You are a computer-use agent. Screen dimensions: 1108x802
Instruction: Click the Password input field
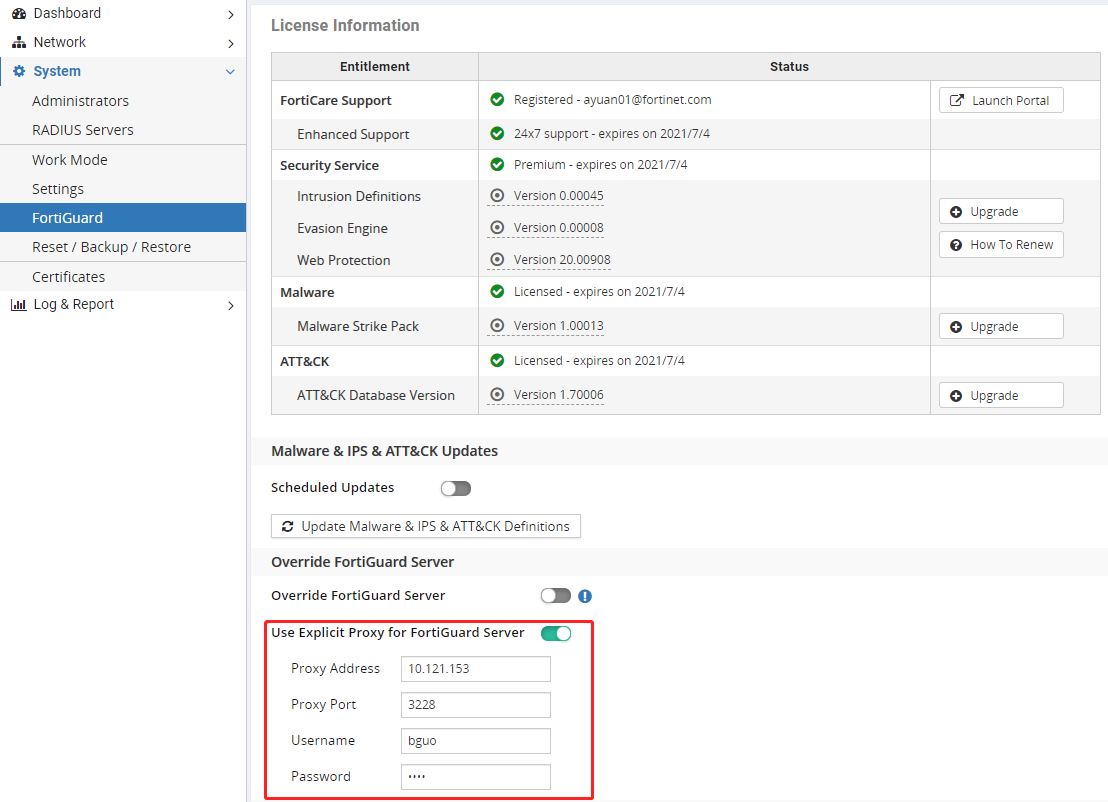click(x=476, y=777)
